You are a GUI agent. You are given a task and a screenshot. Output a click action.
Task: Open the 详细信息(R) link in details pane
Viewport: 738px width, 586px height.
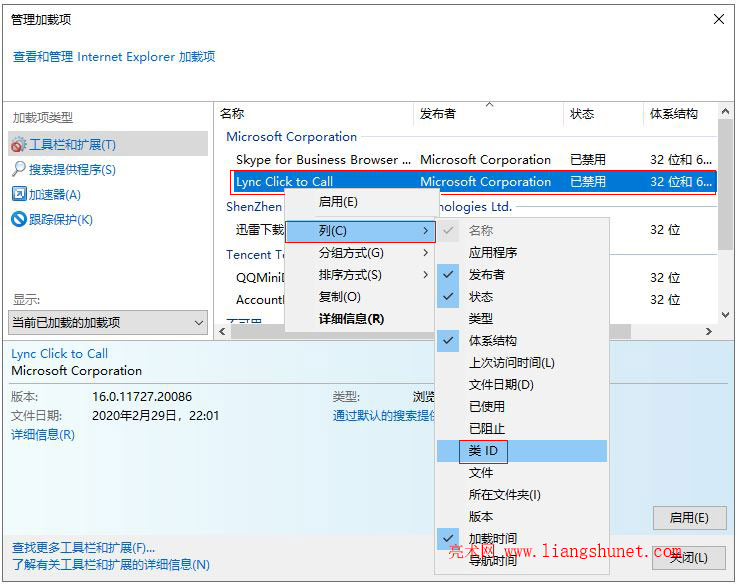[43, 434]
